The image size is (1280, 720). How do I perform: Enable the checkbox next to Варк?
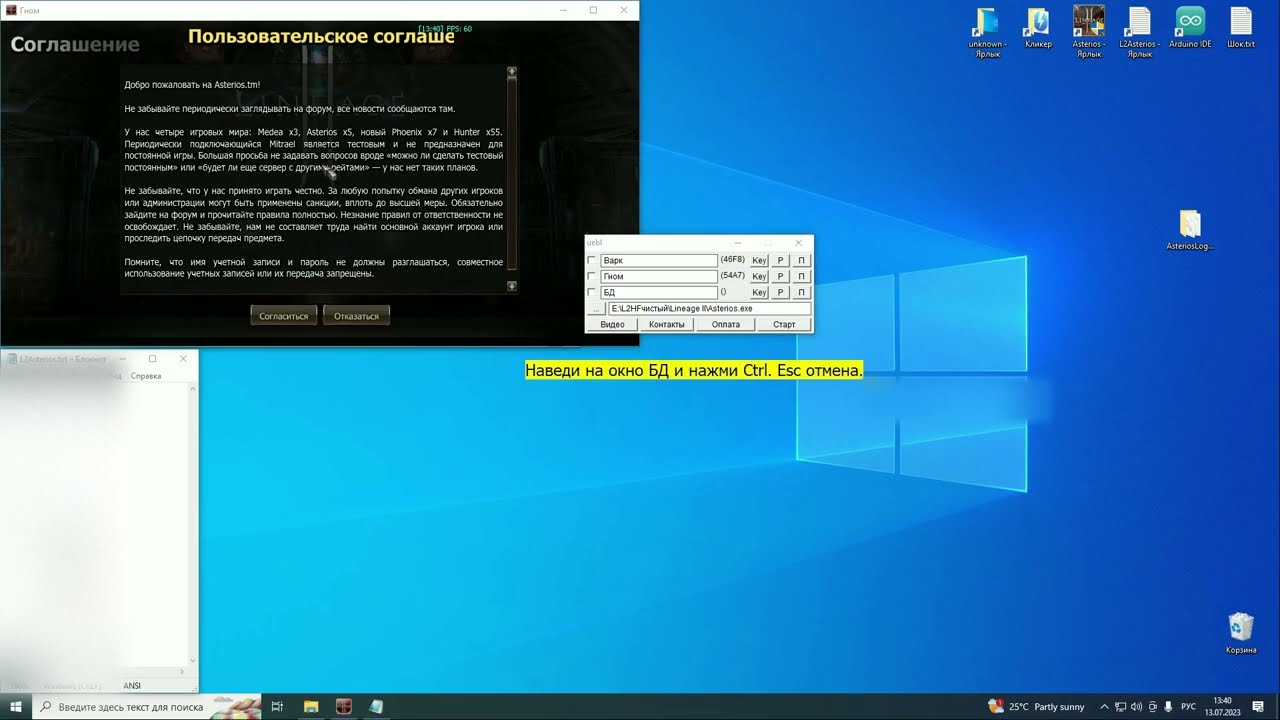point(592,261)
